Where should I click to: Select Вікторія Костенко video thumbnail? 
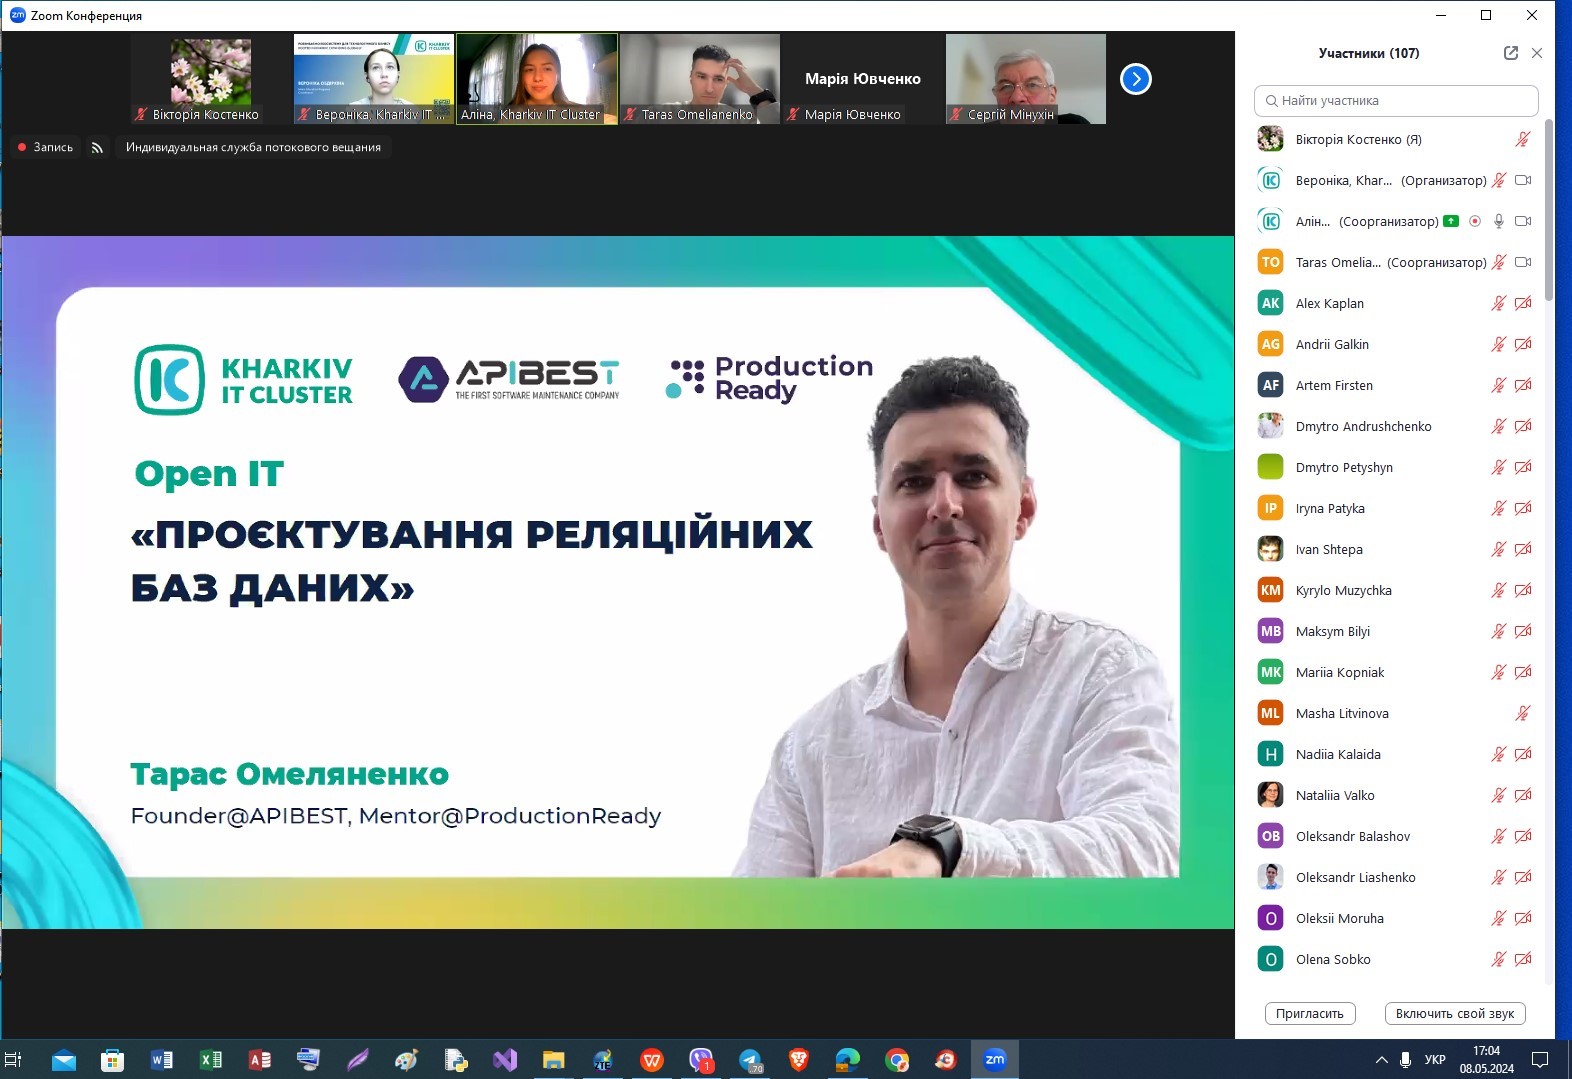(211, 79)
